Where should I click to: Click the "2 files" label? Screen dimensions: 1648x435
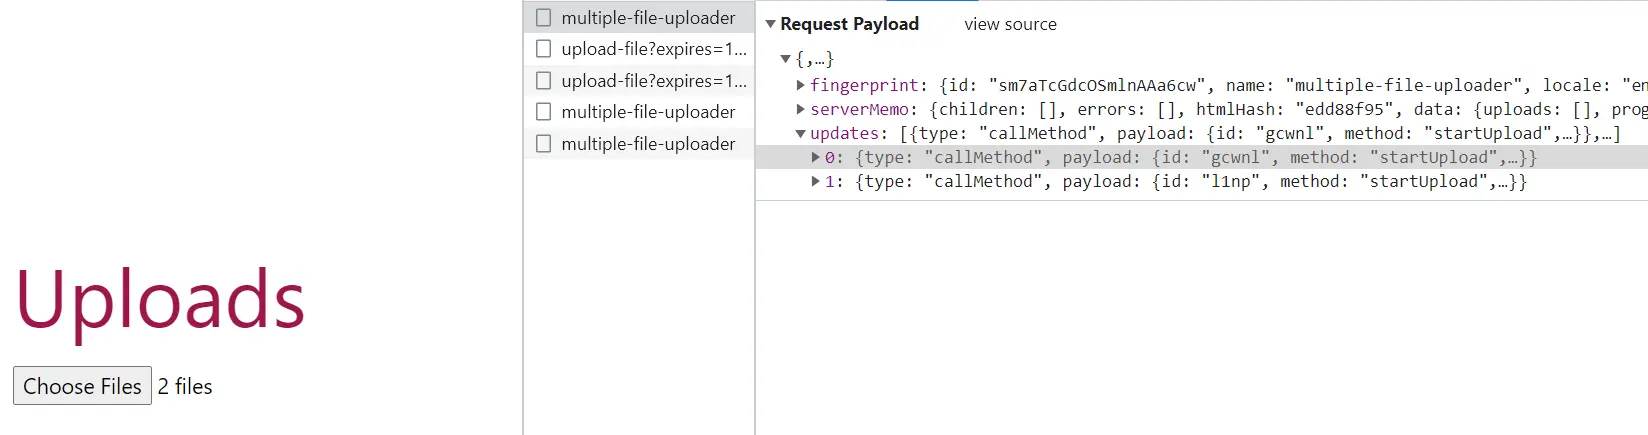(x=185, y=386)
